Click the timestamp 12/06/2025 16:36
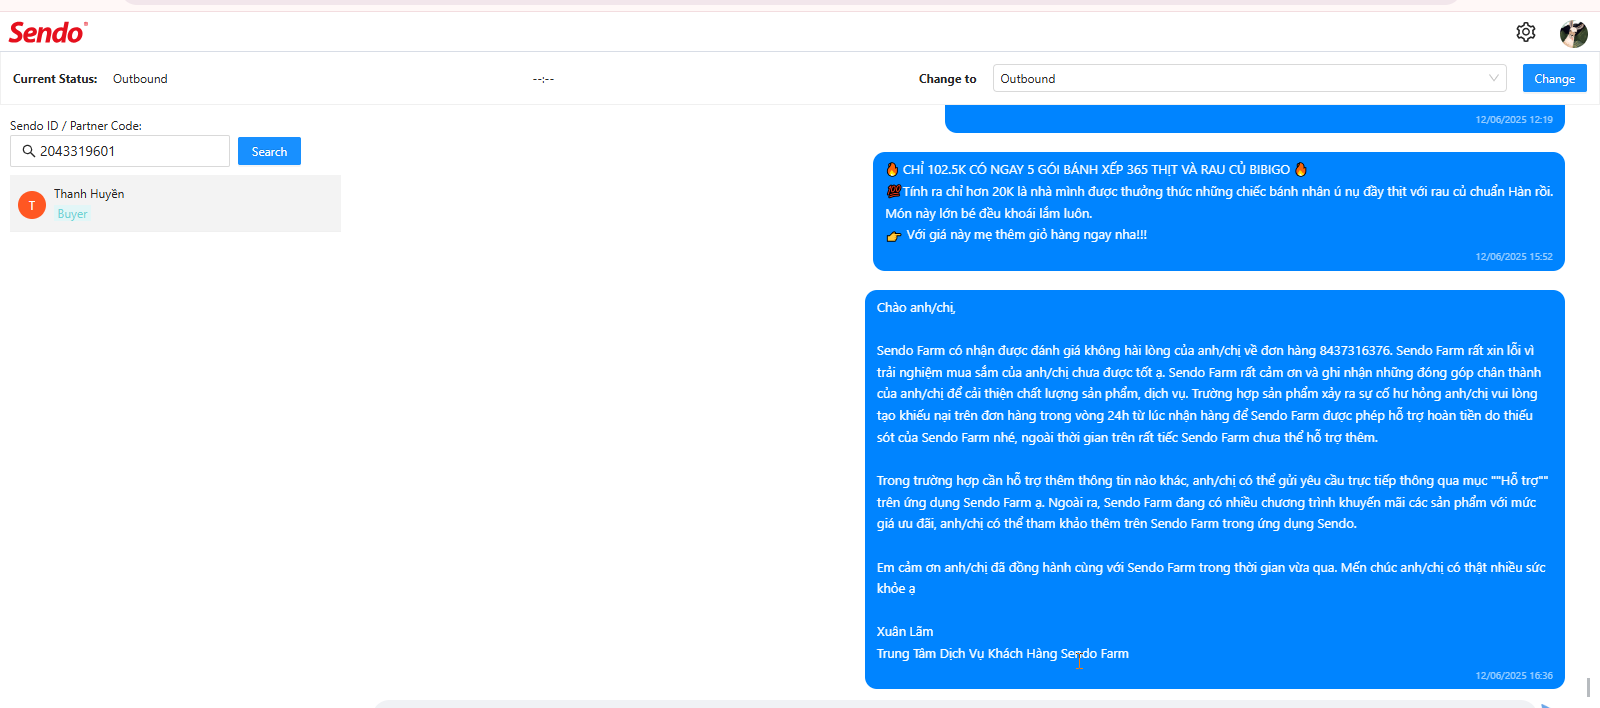Image resolution: width=1600 pixels, height=708 pixels. tap(1514, 676)
